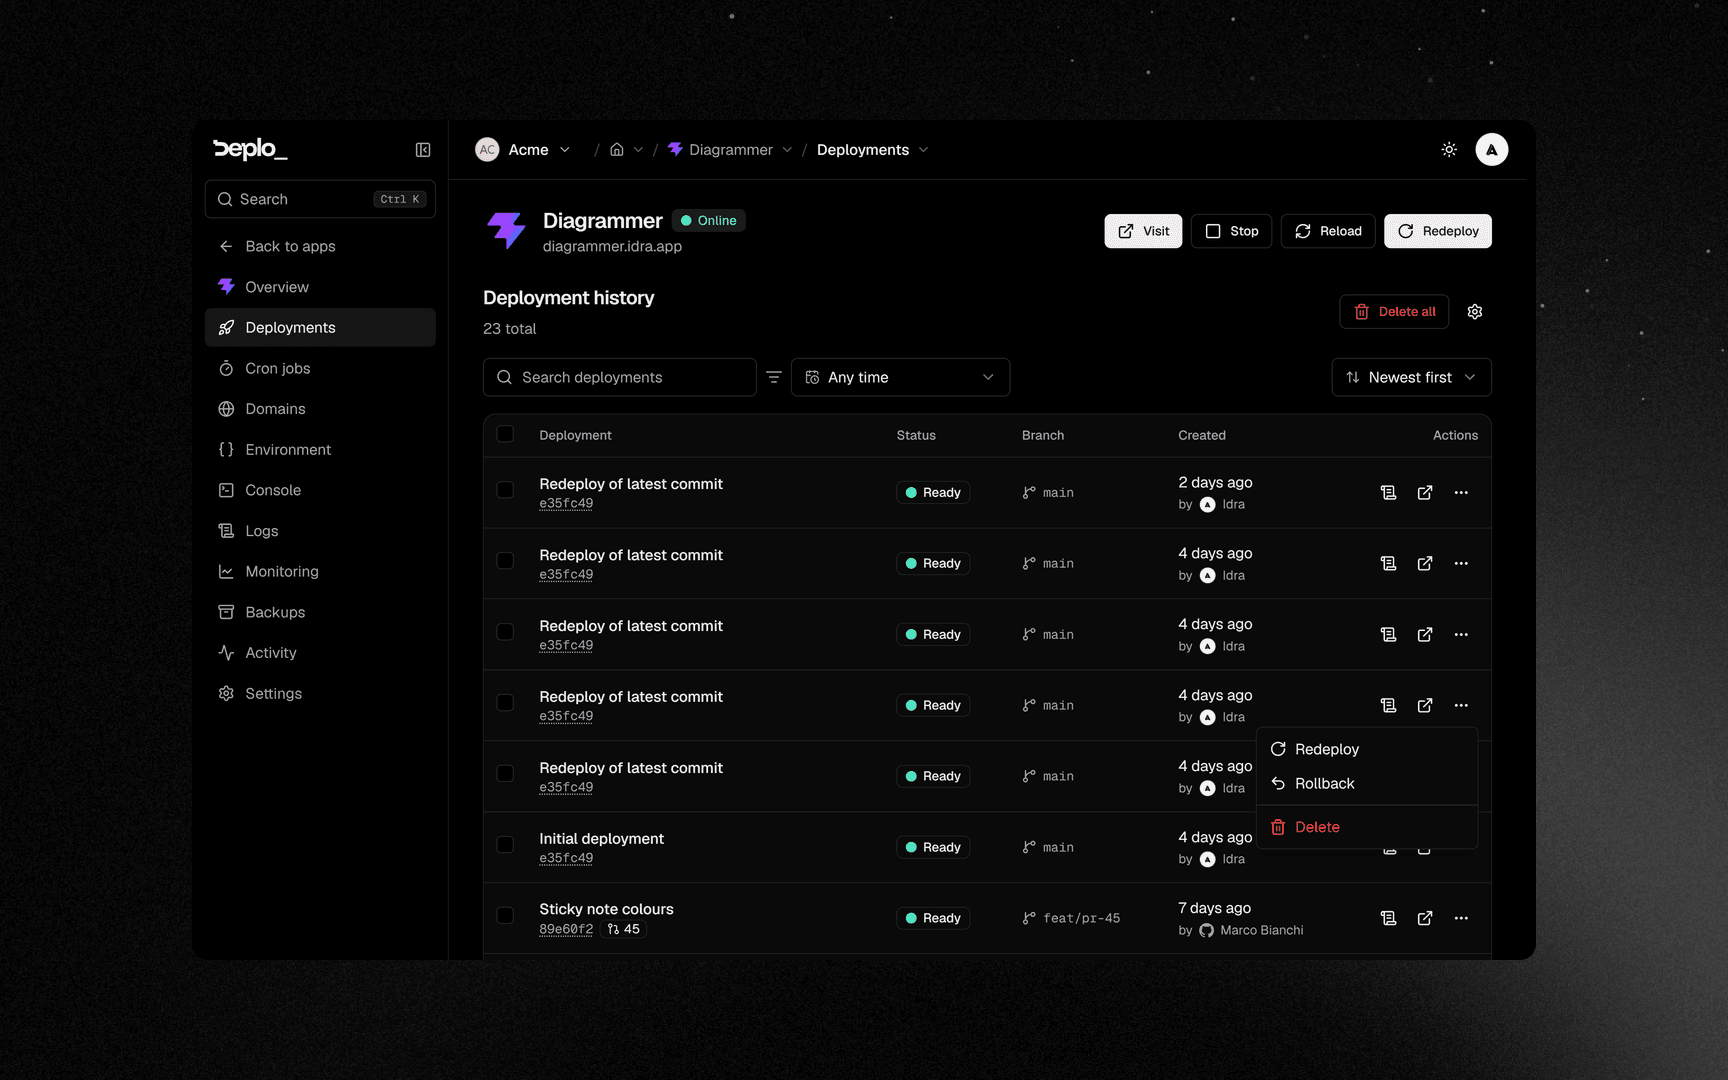Image resolution: width=1728 pixels, height=1080 pixels.
Task: Click the Visit button
Action: (x=1143, y=231)
